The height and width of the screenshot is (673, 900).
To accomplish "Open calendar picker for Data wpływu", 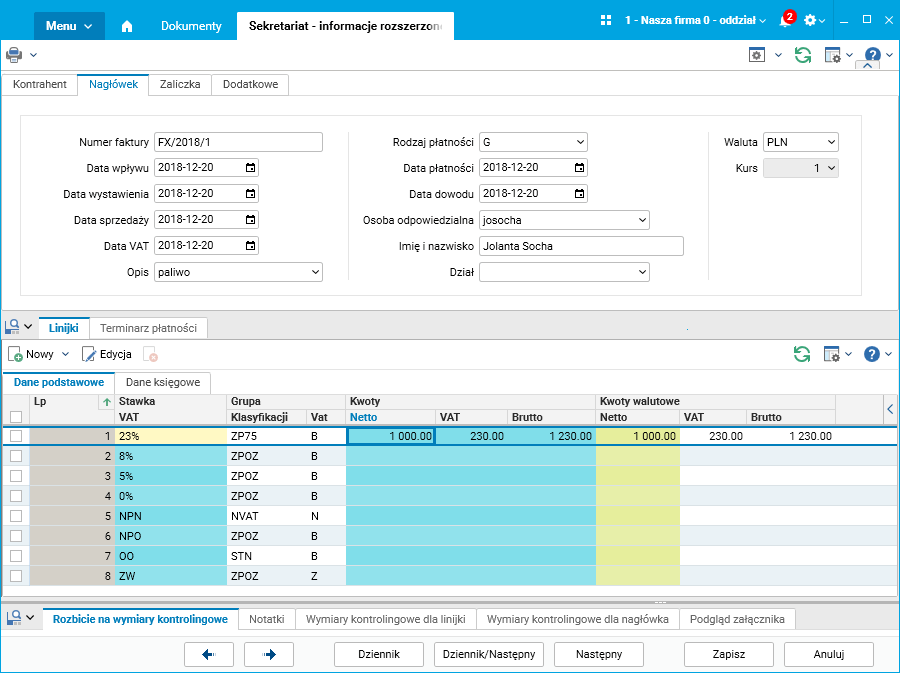I will 250,168.
